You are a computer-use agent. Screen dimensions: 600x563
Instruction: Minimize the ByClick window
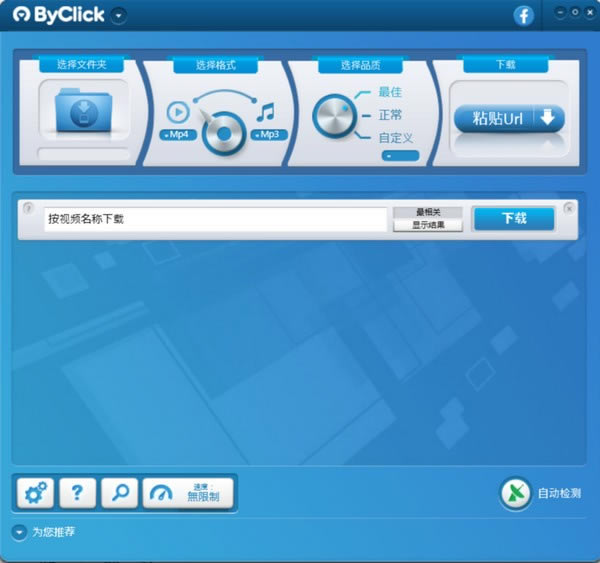pyautogui.click(x=560, y=13)
